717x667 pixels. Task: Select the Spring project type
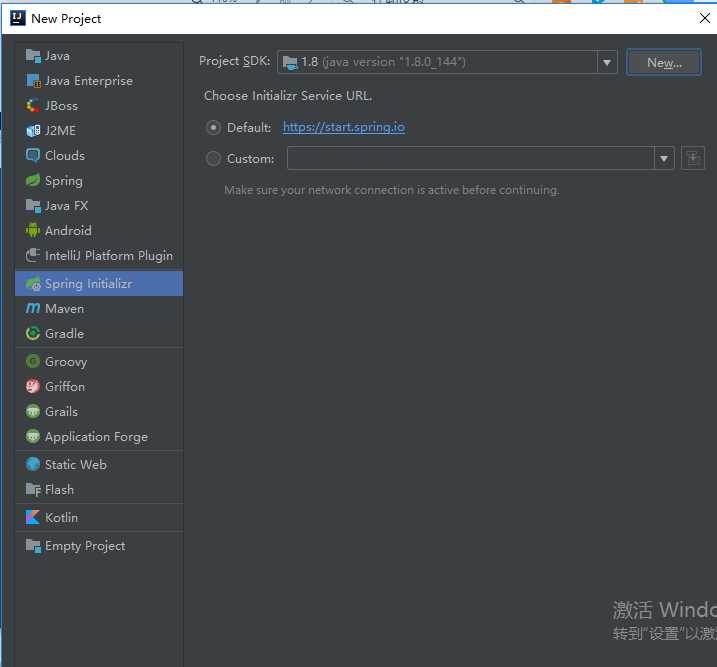[x=99, y=181]
